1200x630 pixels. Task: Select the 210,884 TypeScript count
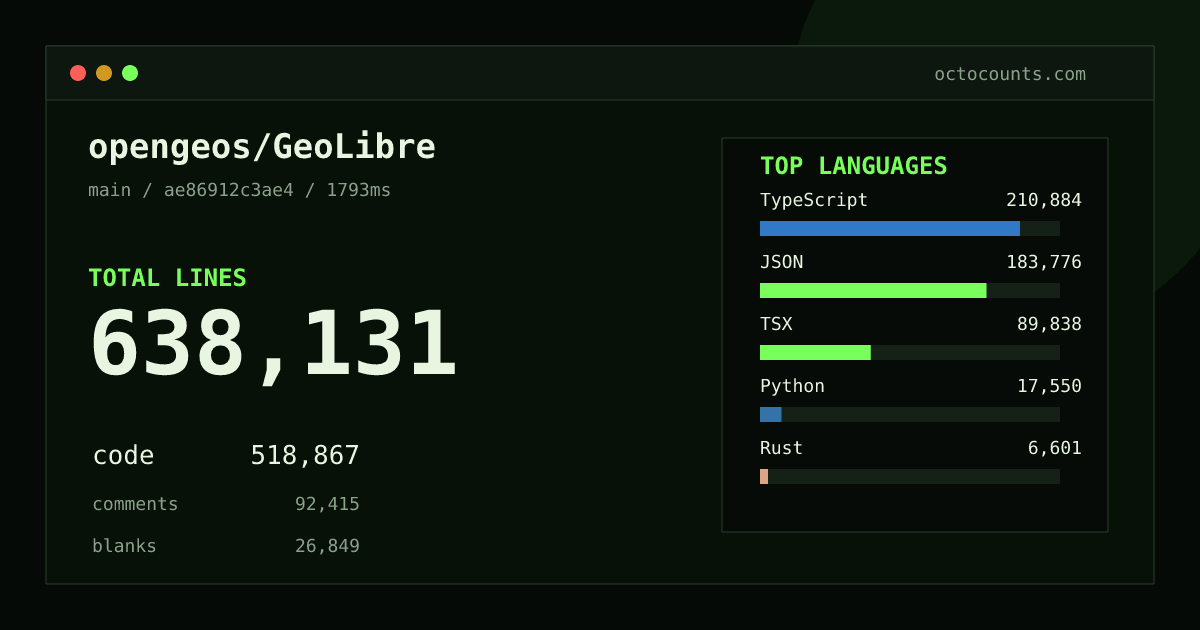coord(1044,200)
